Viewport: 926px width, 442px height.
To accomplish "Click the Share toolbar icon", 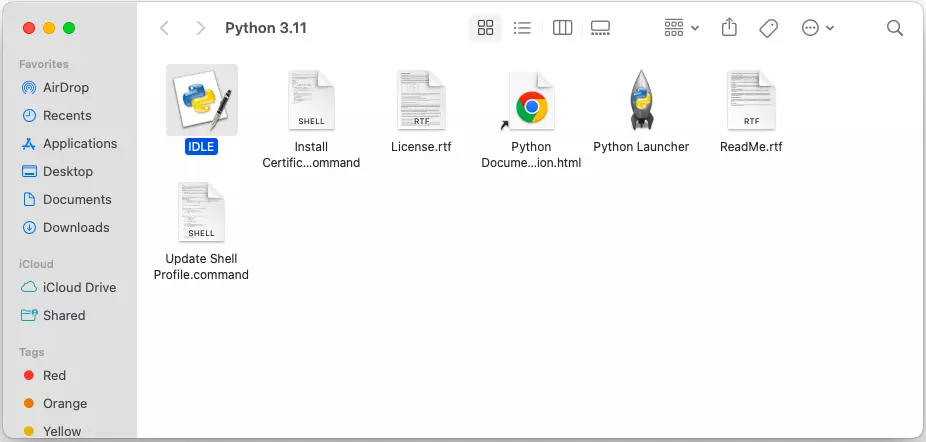I will tap(729, 28).
